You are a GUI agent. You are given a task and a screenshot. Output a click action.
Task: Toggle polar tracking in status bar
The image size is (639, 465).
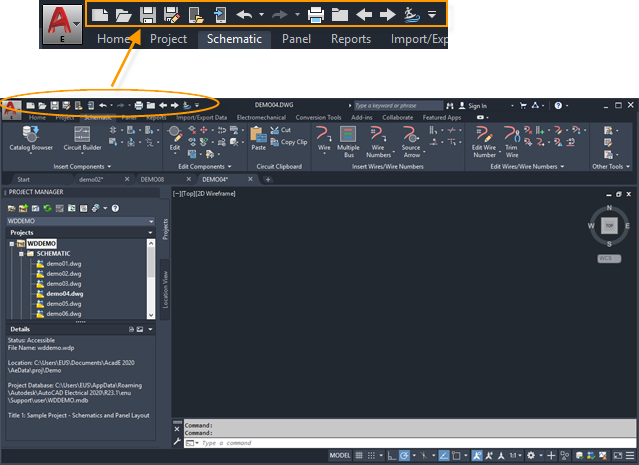point(404,455)
